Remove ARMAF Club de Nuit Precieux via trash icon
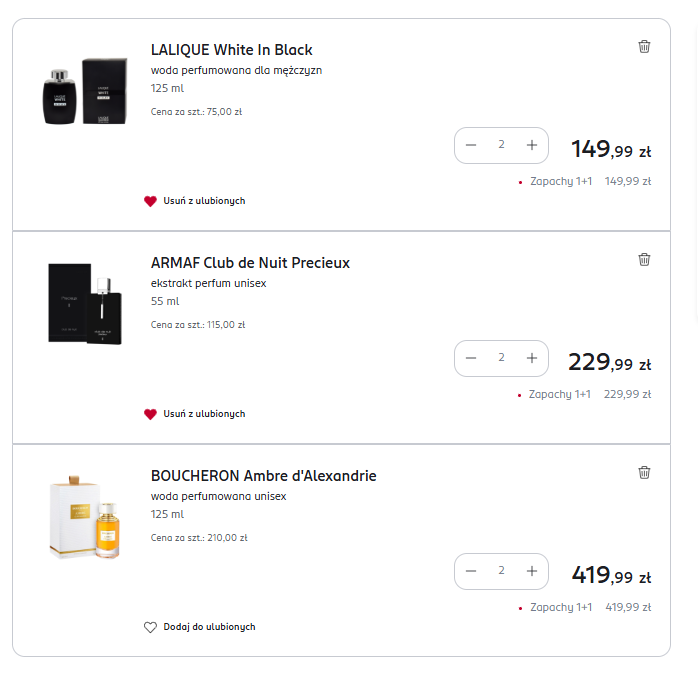698x676 pixels. (644, 259)
